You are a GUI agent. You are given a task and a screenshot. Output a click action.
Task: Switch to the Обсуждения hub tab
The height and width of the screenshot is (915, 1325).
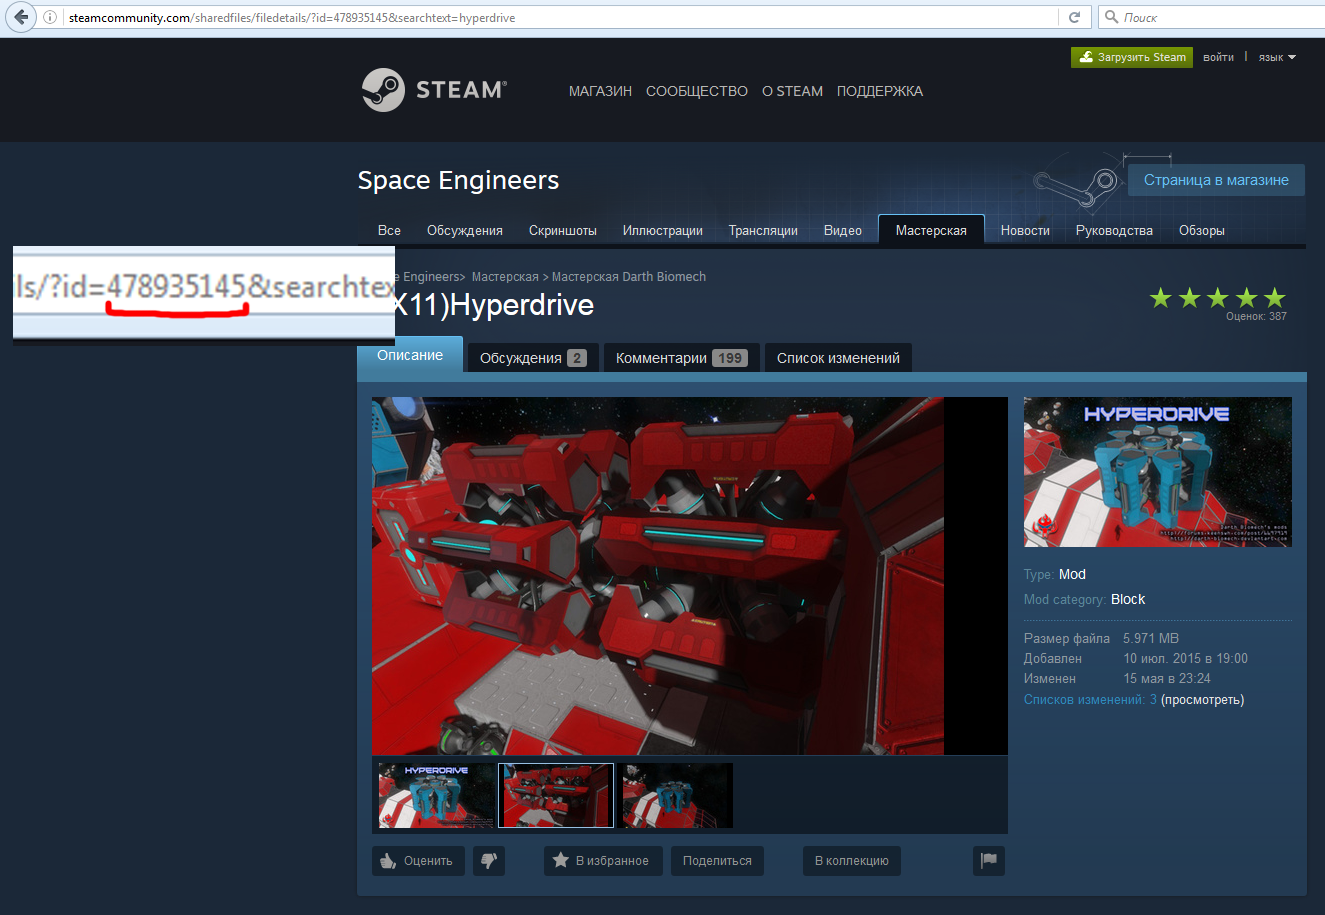tap(465, 230)
